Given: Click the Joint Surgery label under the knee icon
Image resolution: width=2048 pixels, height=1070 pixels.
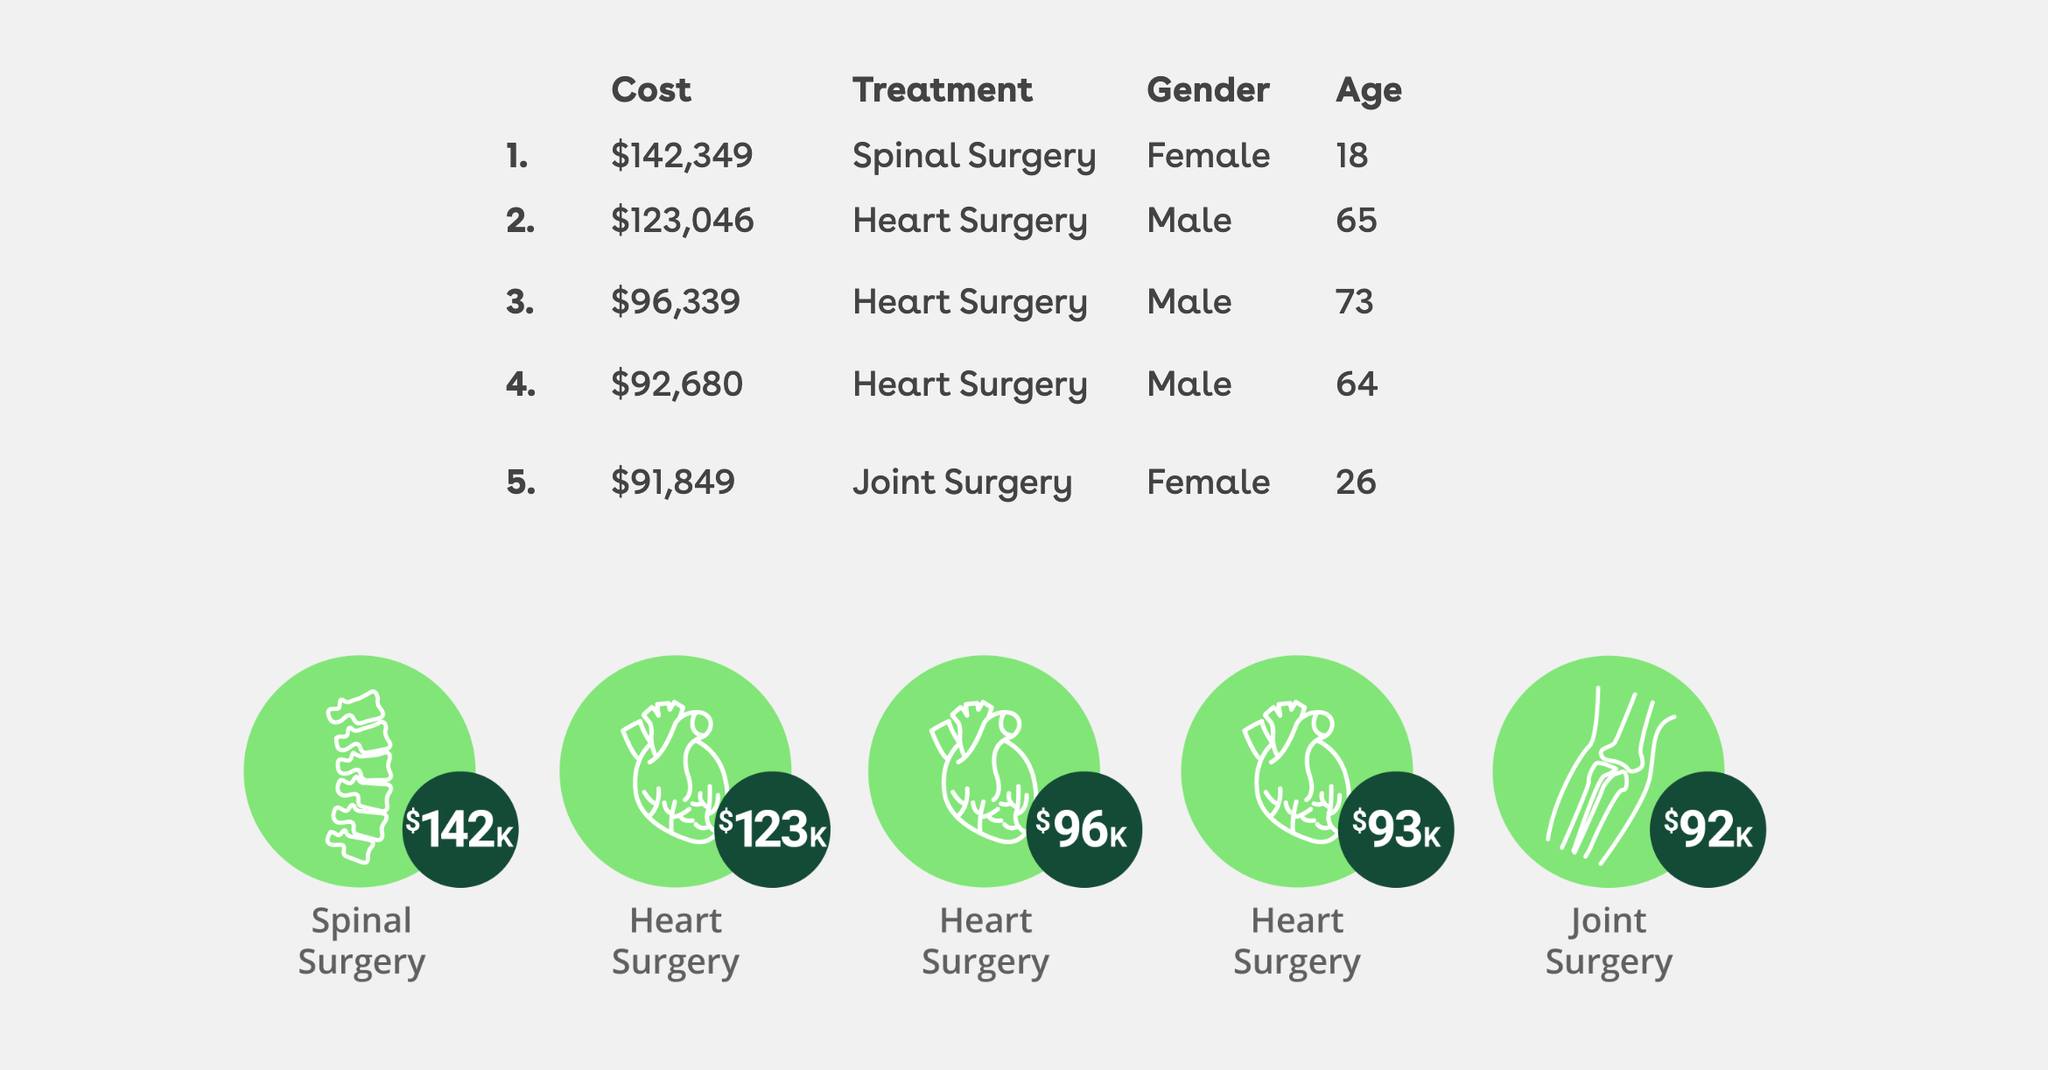Looking at the screenshot, I should tap(1608, 941).
